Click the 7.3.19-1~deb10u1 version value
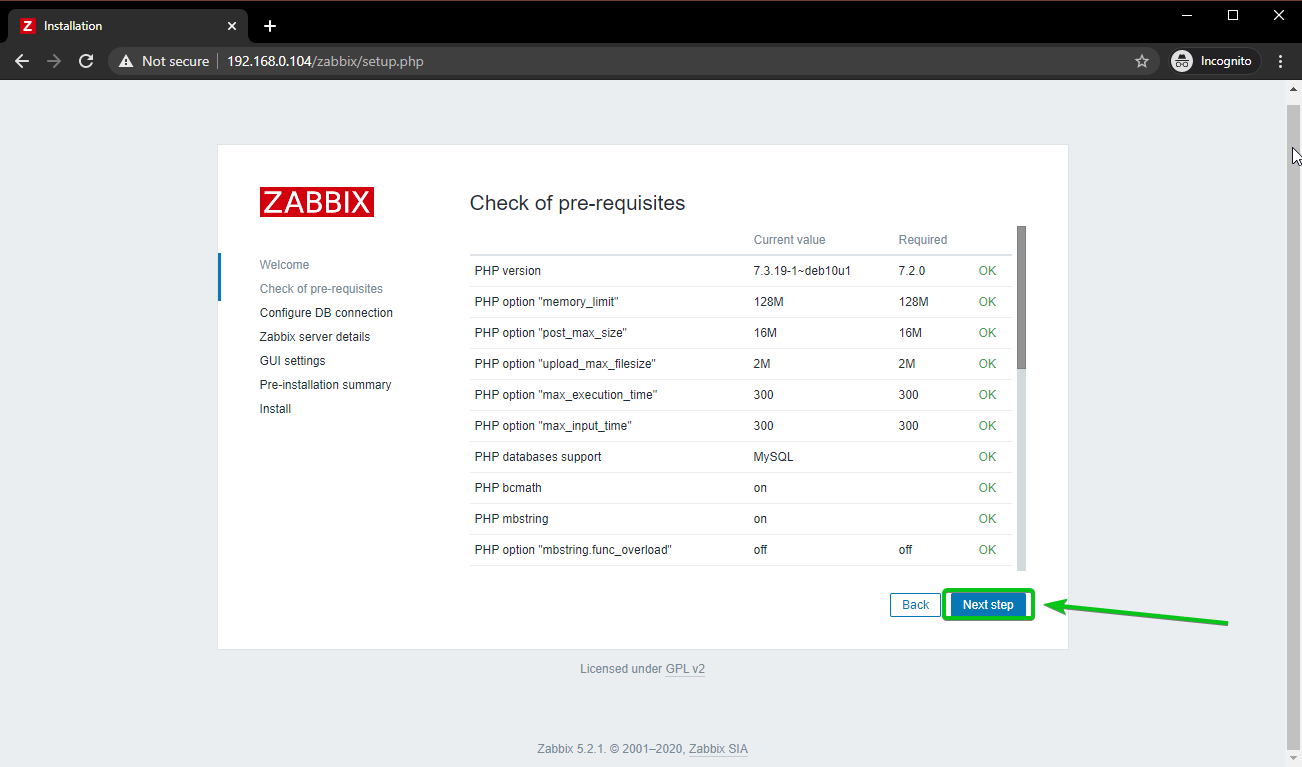 (x=802, y=271)
